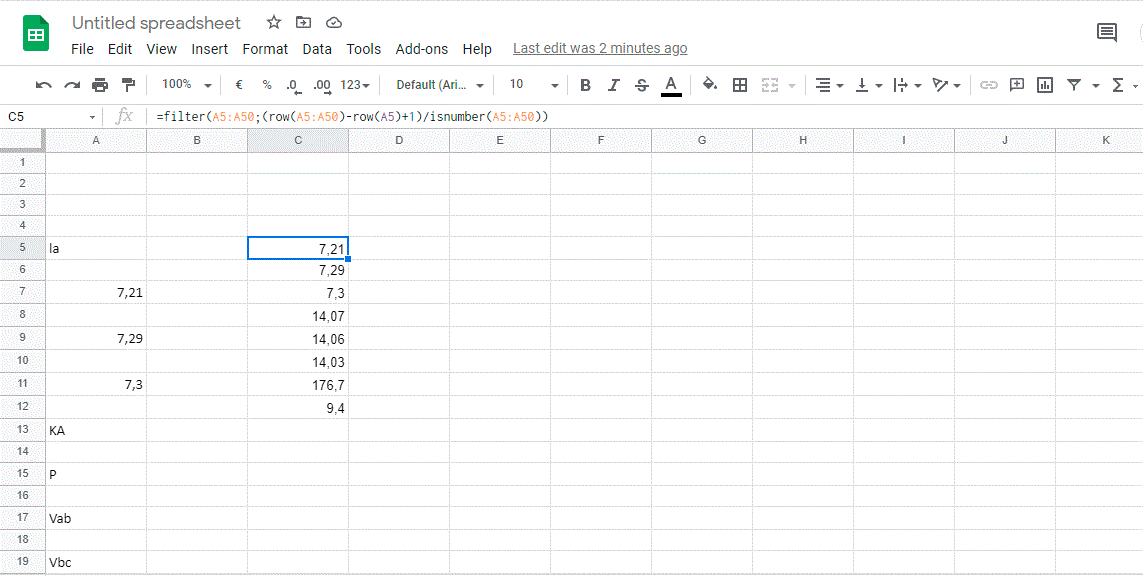
Task: Insert a chart
Action: (x=1045, y=85)
